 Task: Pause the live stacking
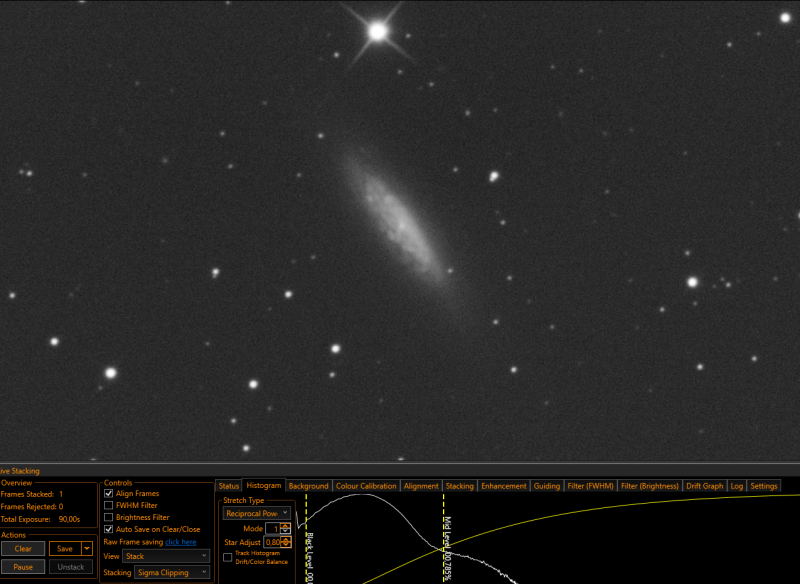click(x=23, y=567)
